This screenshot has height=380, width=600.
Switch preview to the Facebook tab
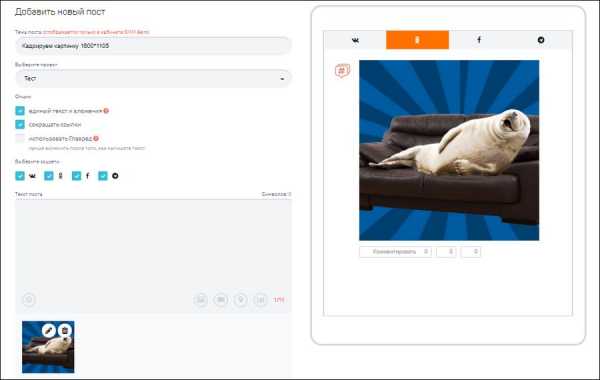tap(479, 40)
